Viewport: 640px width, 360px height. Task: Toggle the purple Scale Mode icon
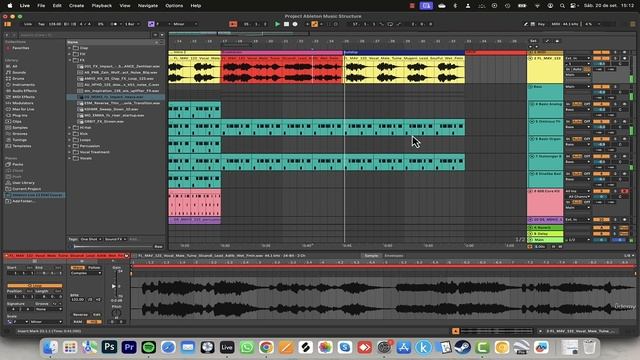(x=151, y=24)
